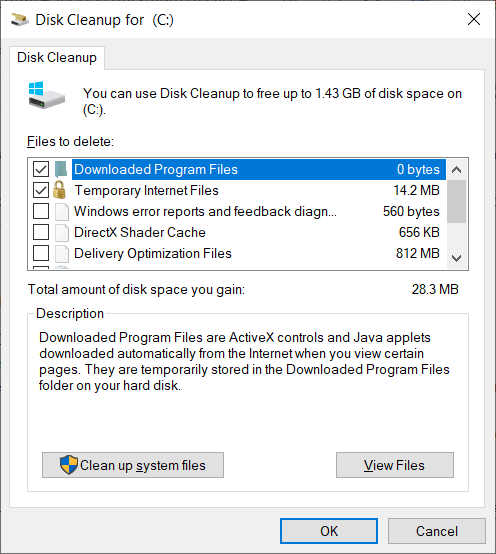Dismiss the dialog with Cancel
496x554 pixels.
[437, 531]
